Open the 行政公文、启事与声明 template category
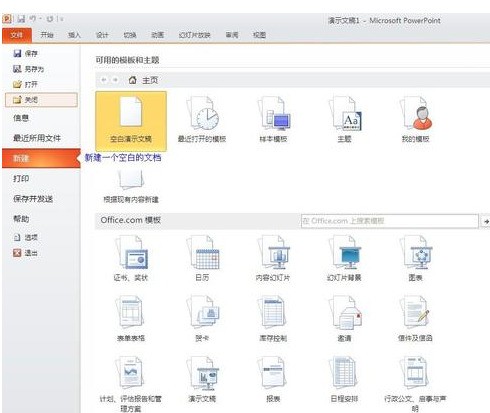This screenshot has width=490, height=413. tap(415, 384)
